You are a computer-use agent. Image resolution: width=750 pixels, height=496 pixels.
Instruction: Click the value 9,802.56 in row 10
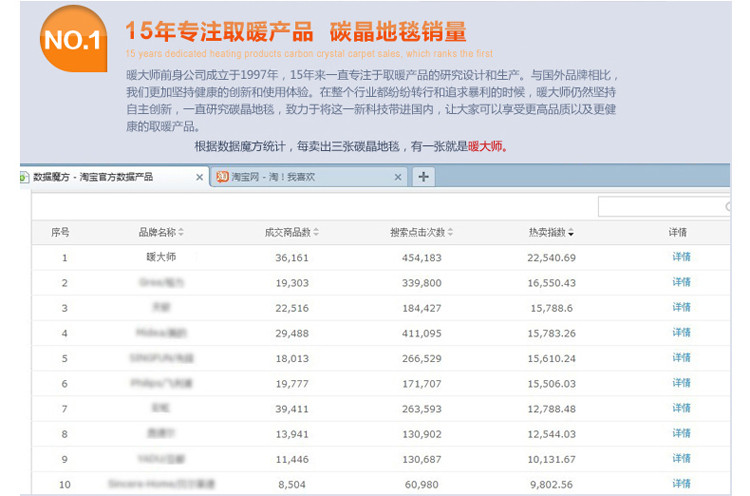(551, 485)
